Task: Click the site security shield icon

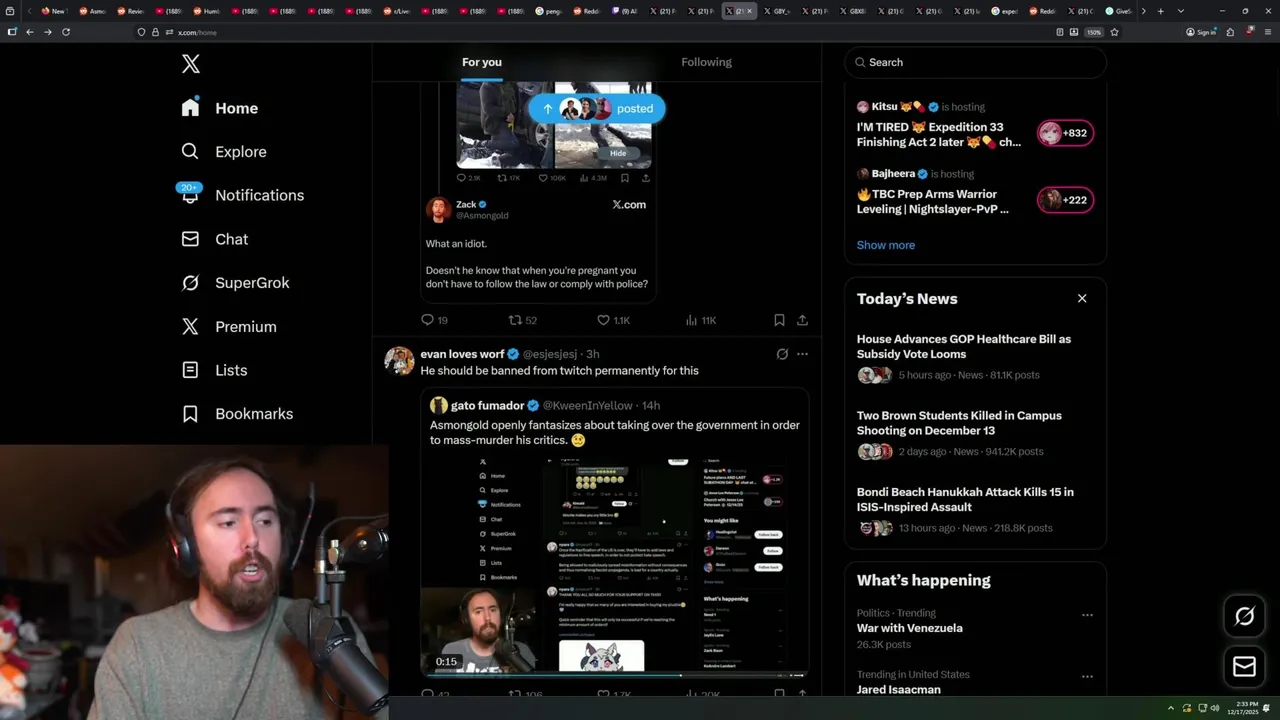Action: (x=142, y=32)
